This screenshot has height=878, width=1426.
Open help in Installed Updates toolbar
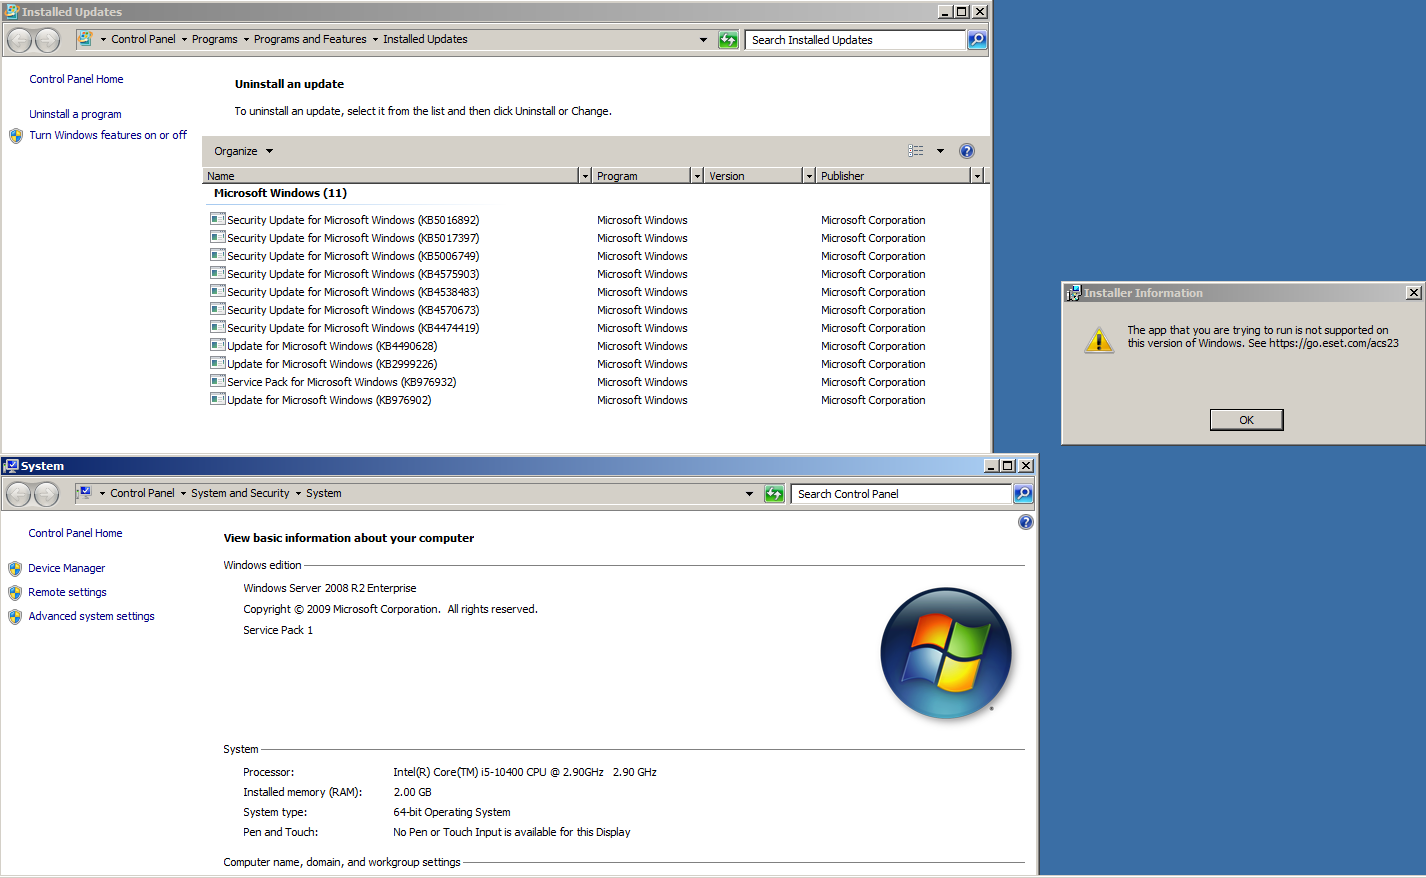pos(967,151)
